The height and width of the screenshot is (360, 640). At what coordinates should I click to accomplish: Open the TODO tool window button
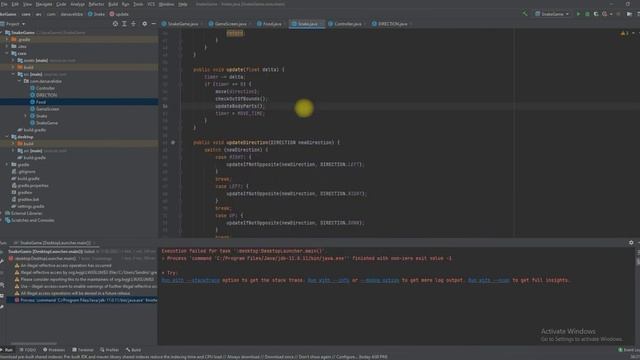pos(28,350)
